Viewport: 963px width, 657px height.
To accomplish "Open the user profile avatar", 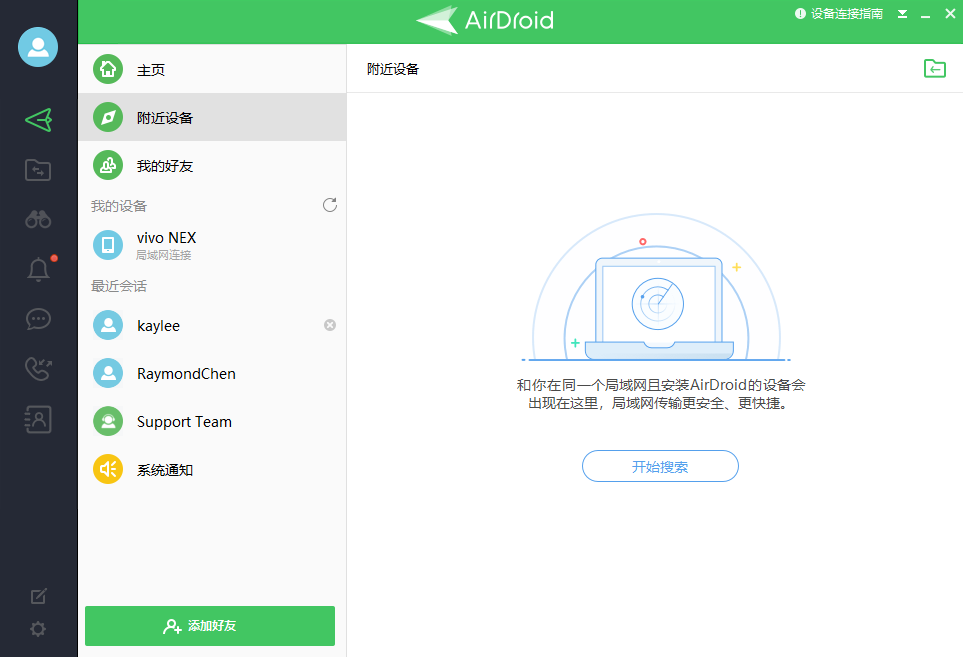I will tap(38, 47).
